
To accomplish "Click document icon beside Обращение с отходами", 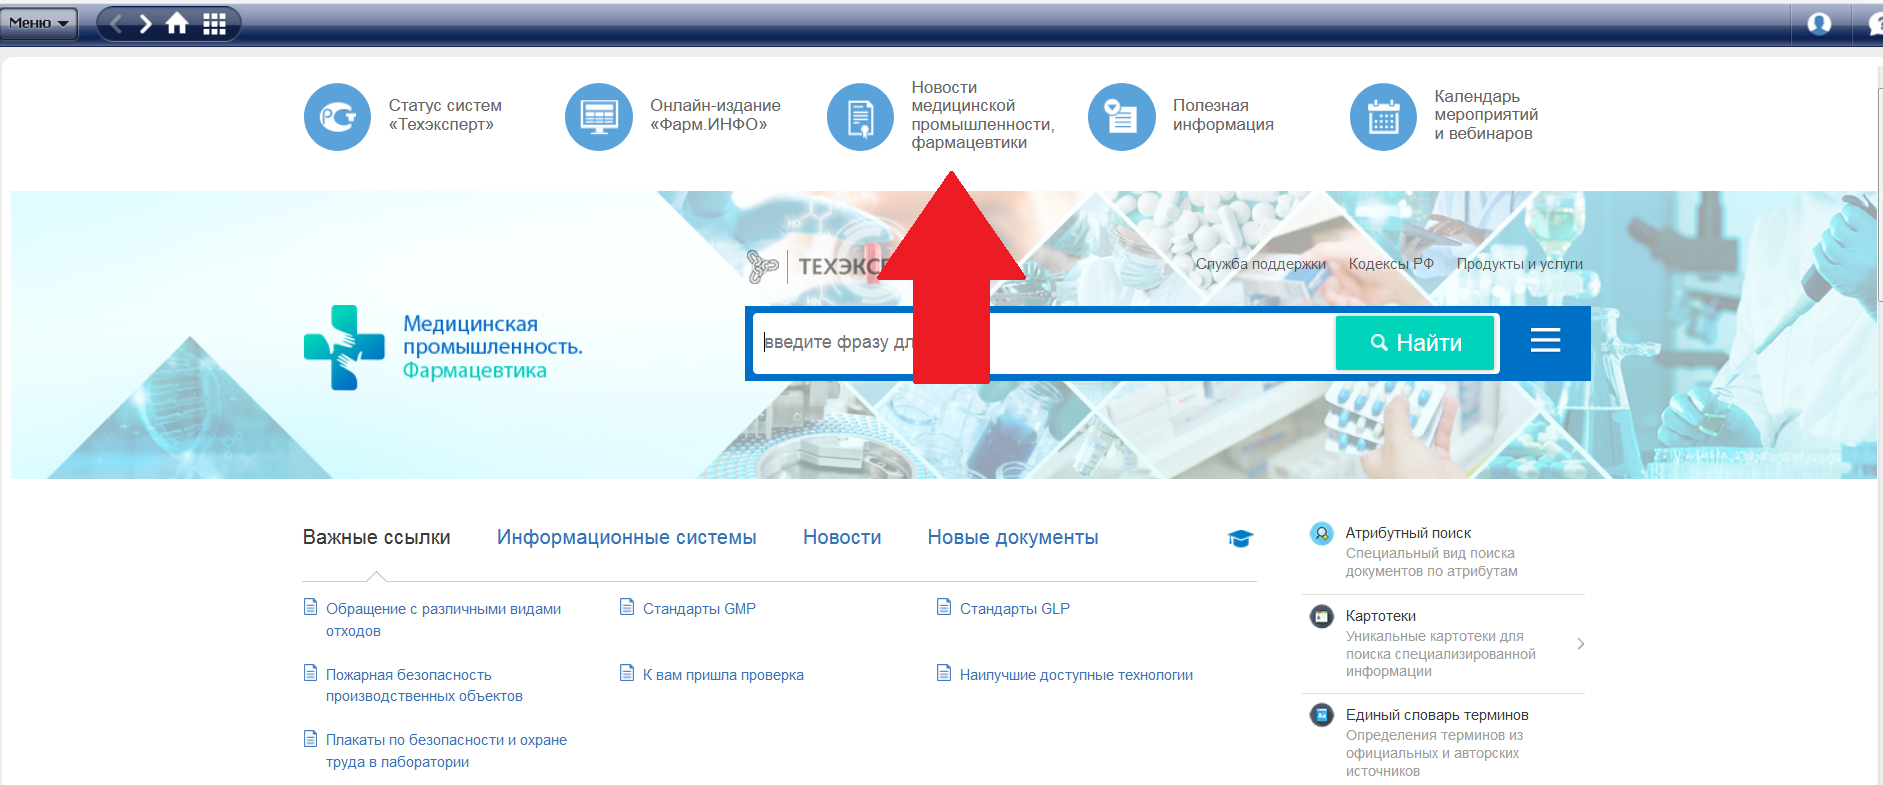I will (x=310, y=606).
